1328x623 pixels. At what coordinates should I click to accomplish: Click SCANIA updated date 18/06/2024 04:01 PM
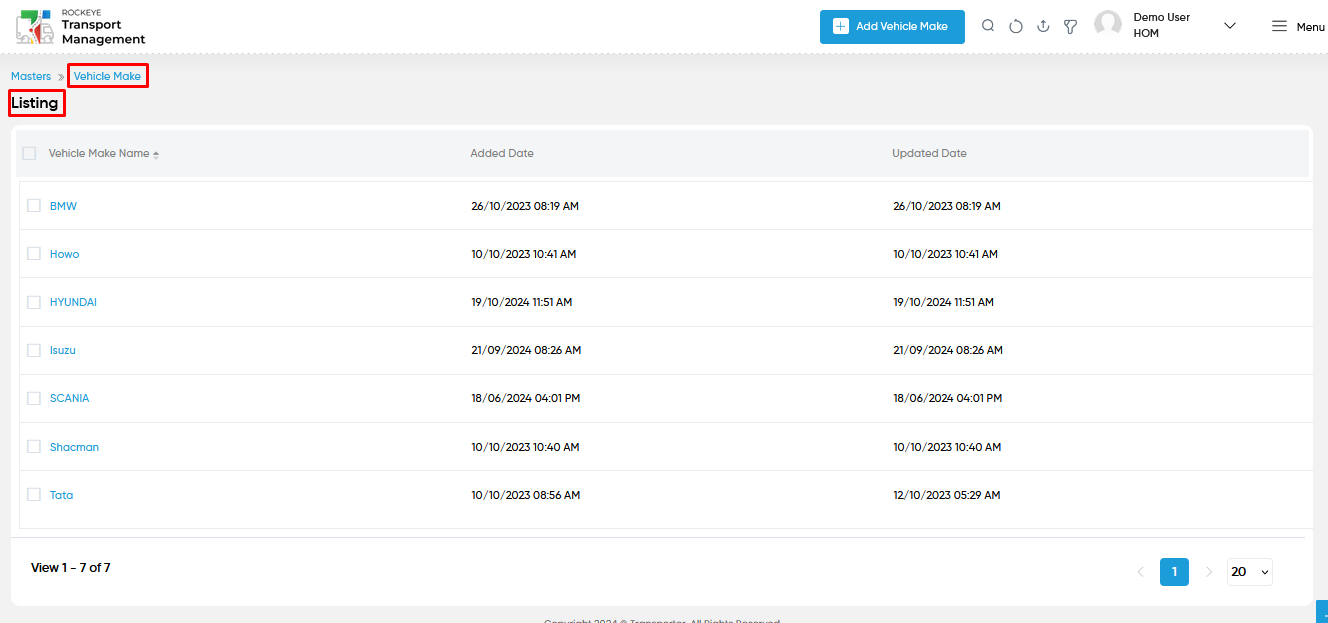(948, 398)
